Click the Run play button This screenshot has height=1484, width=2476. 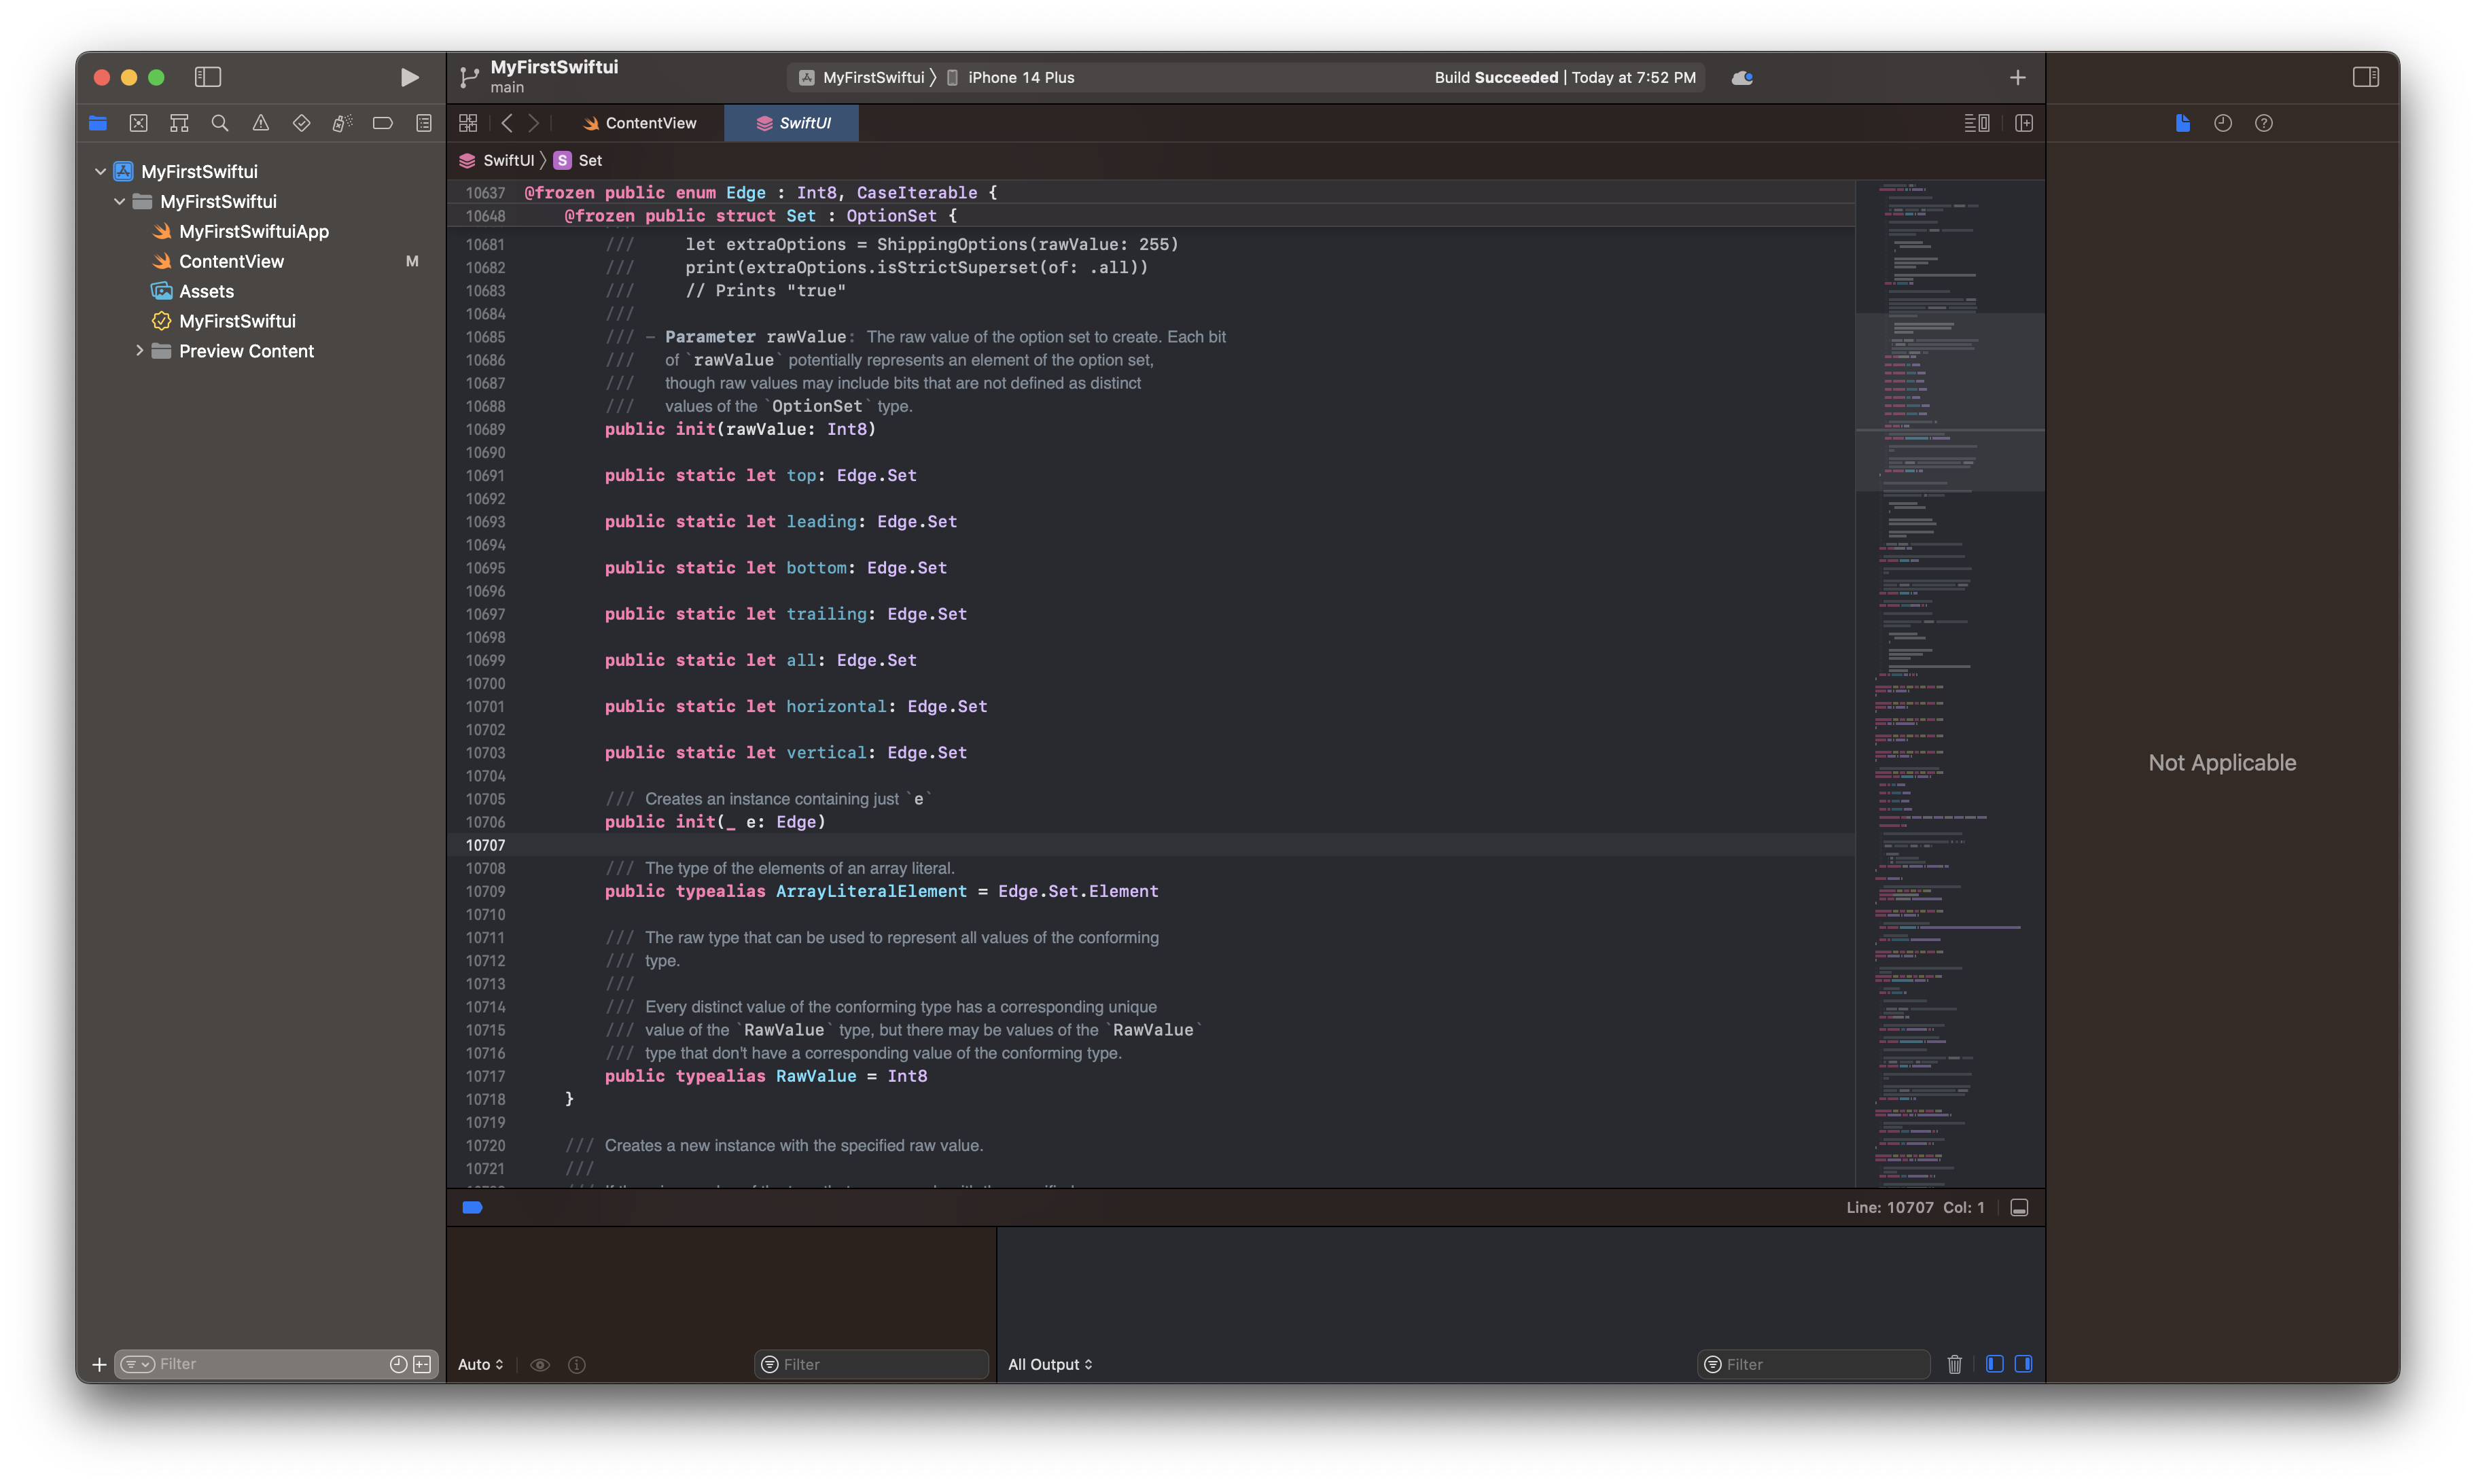point(409,77)
